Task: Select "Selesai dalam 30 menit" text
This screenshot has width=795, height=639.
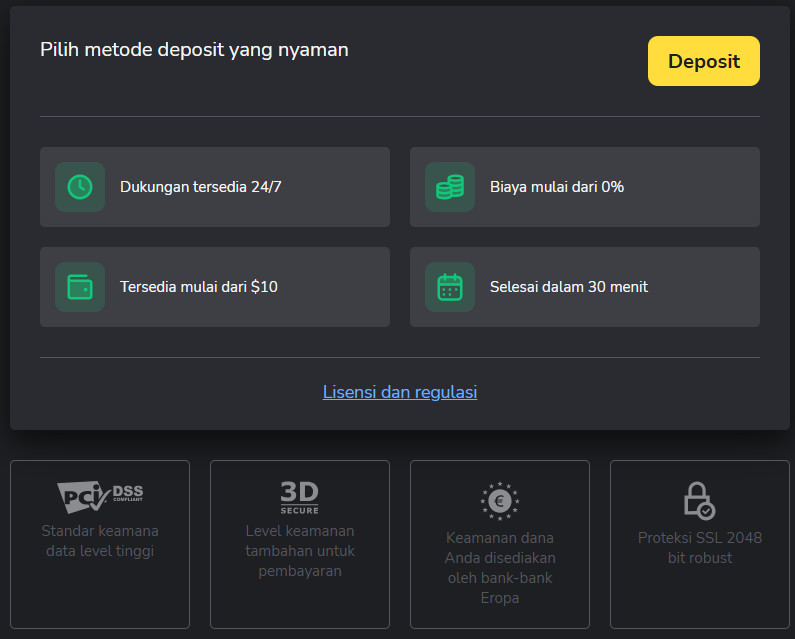Action: coord(569,287)
